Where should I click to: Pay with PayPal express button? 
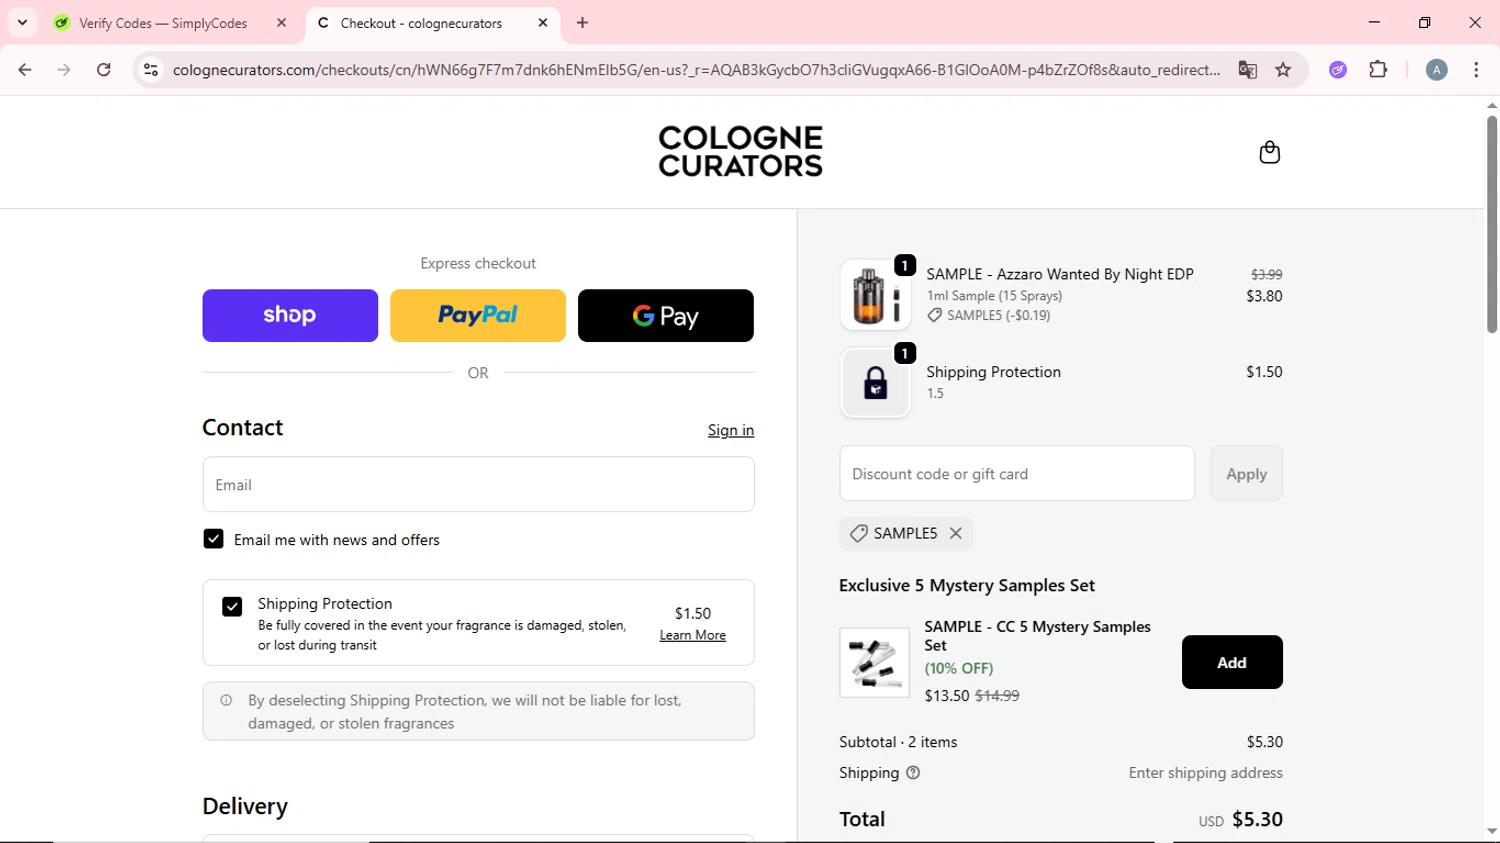click(x=478, y=315)
